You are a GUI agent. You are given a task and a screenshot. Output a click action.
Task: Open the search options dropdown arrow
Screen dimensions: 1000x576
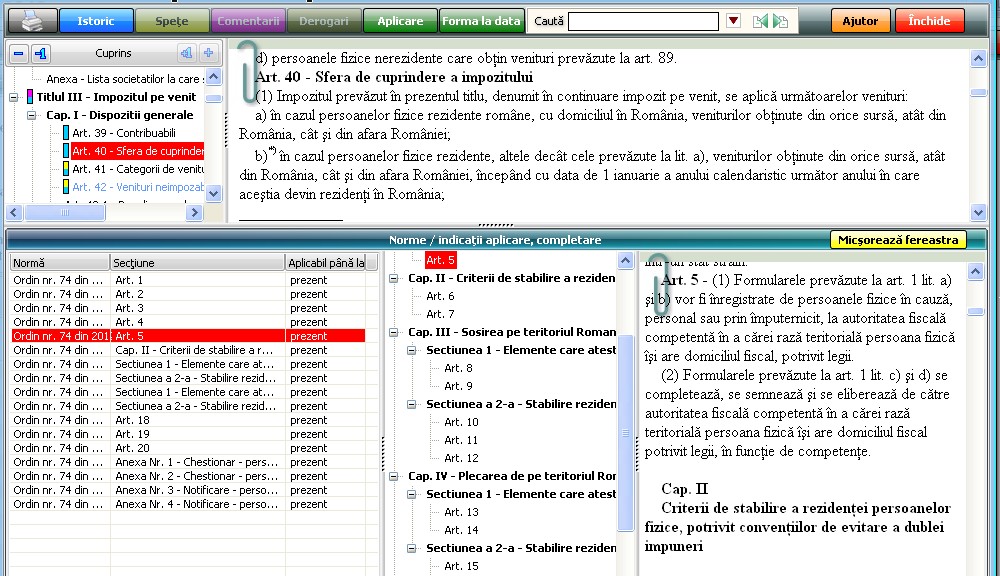pos(733,22)
